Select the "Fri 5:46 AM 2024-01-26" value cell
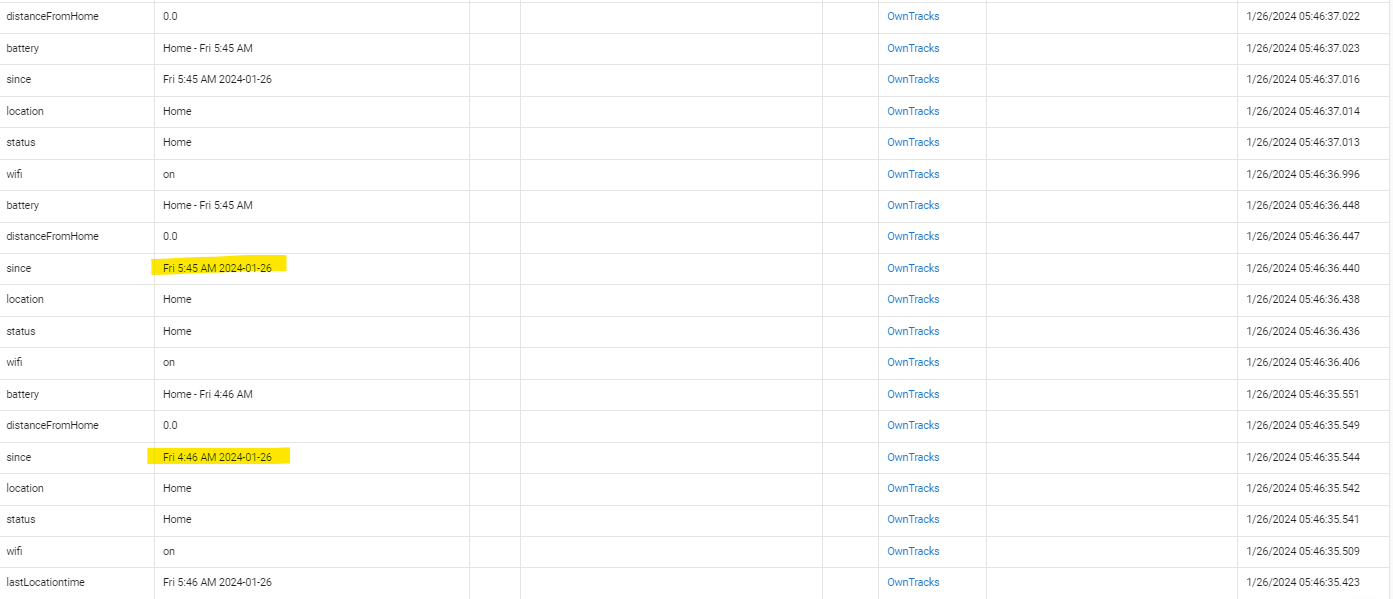 [x=217, y=582]
